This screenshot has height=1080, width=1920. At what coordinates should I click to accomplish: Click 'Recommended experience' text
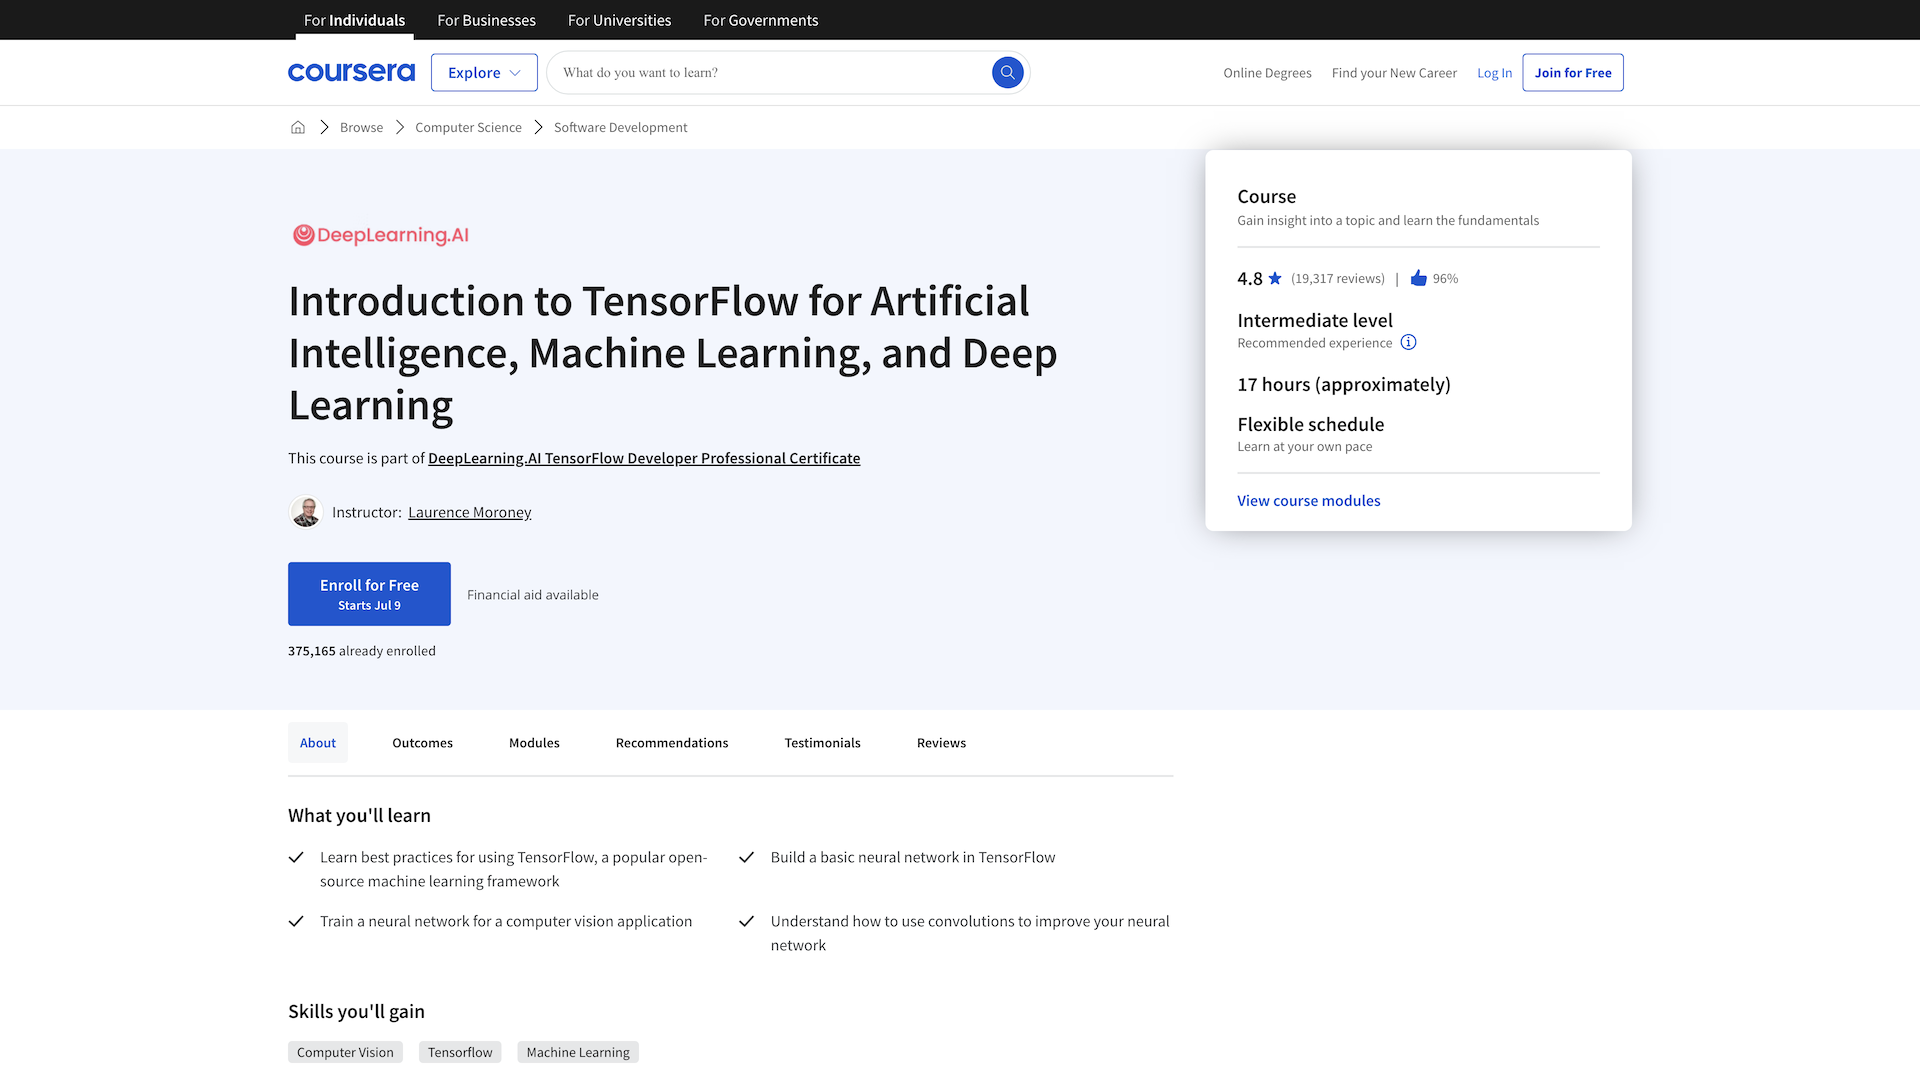(x=1314, y=342)
